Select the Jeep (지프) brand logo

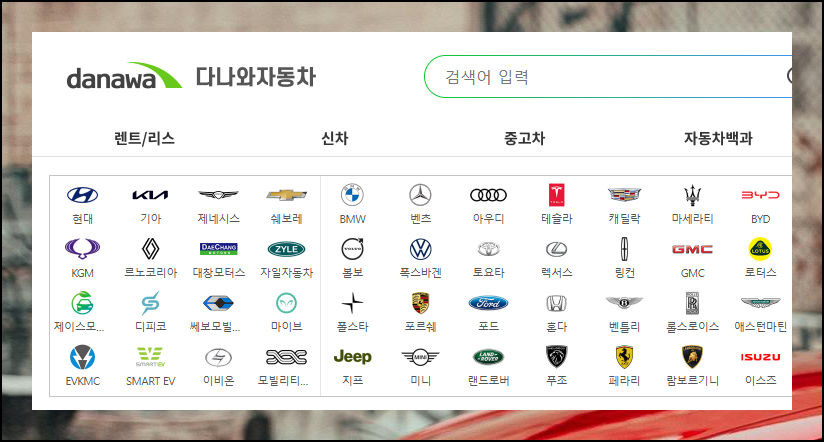click(353, 357)
